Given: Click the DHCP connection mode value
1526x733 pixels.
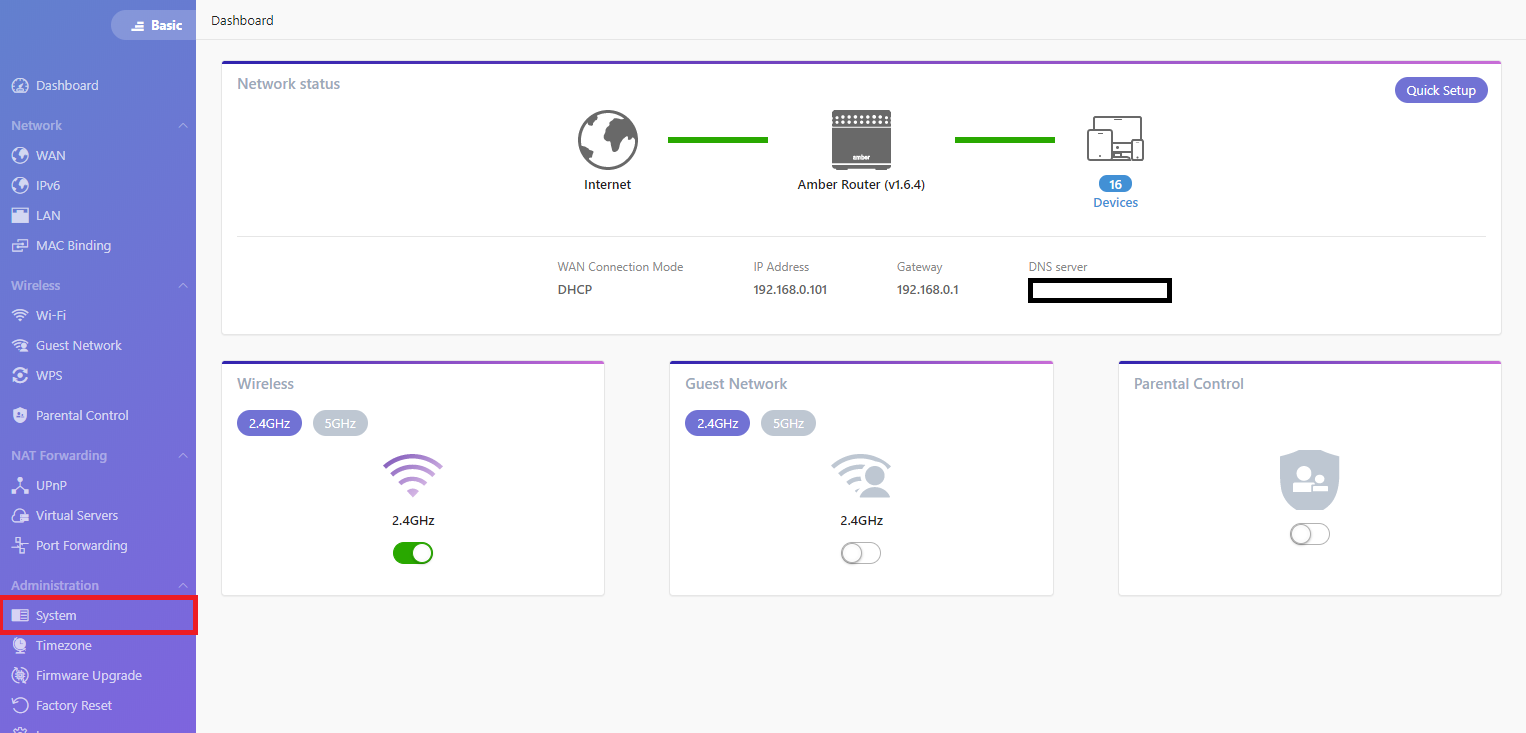Looking at the screenshot, I should point(576,290).
